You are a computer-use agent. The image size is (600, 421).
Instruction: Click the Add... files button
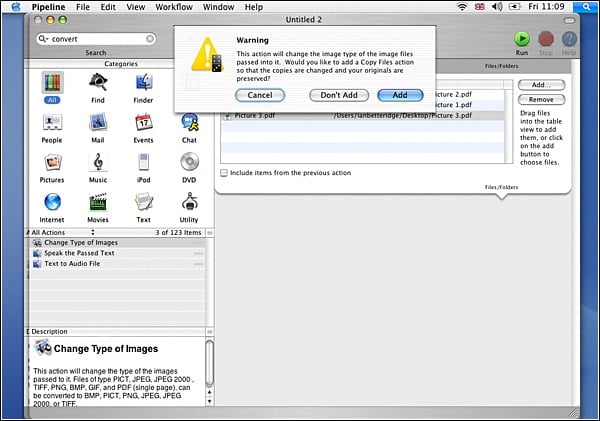(x=541, y=85)
